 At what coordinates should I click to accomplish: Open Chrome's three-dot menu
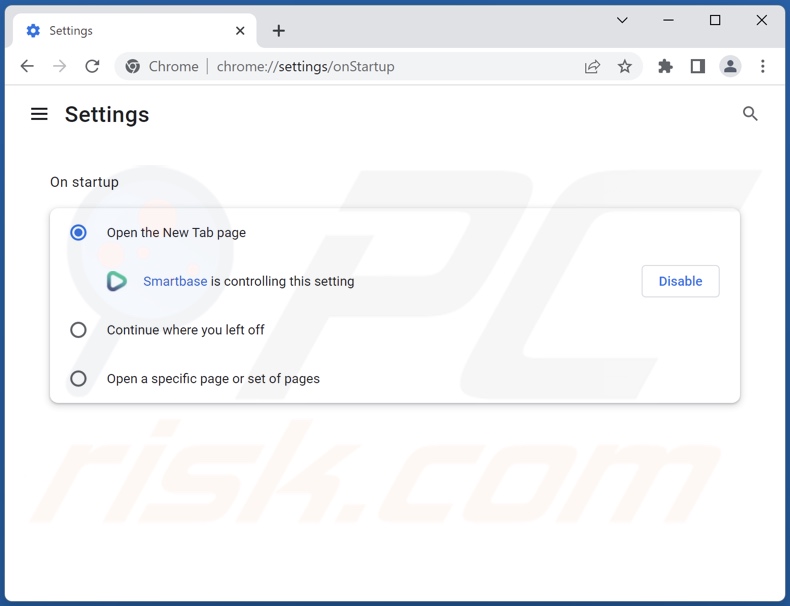tap(762, 66)
